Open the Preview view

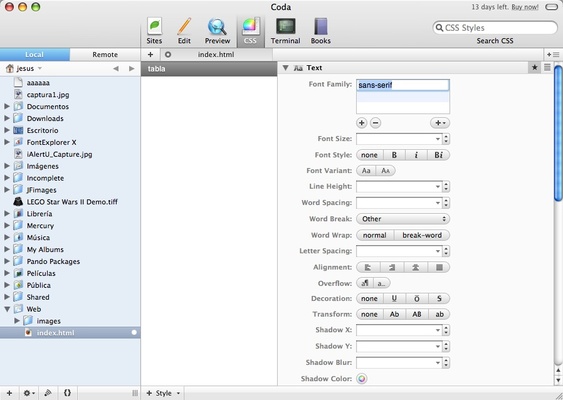[x=217, y=31]
